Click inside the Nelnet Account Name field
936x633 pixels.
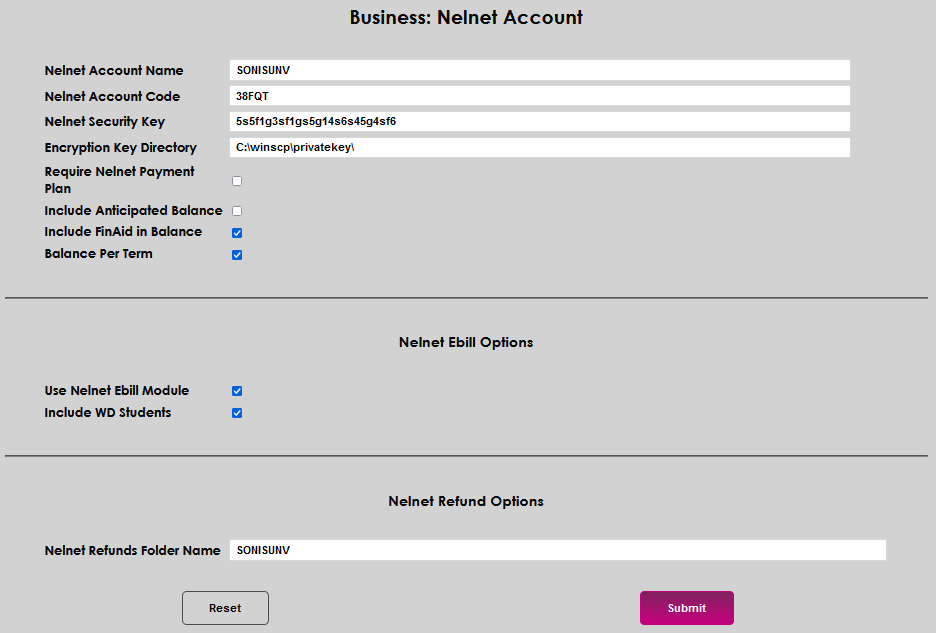click(x=538, y=70)
